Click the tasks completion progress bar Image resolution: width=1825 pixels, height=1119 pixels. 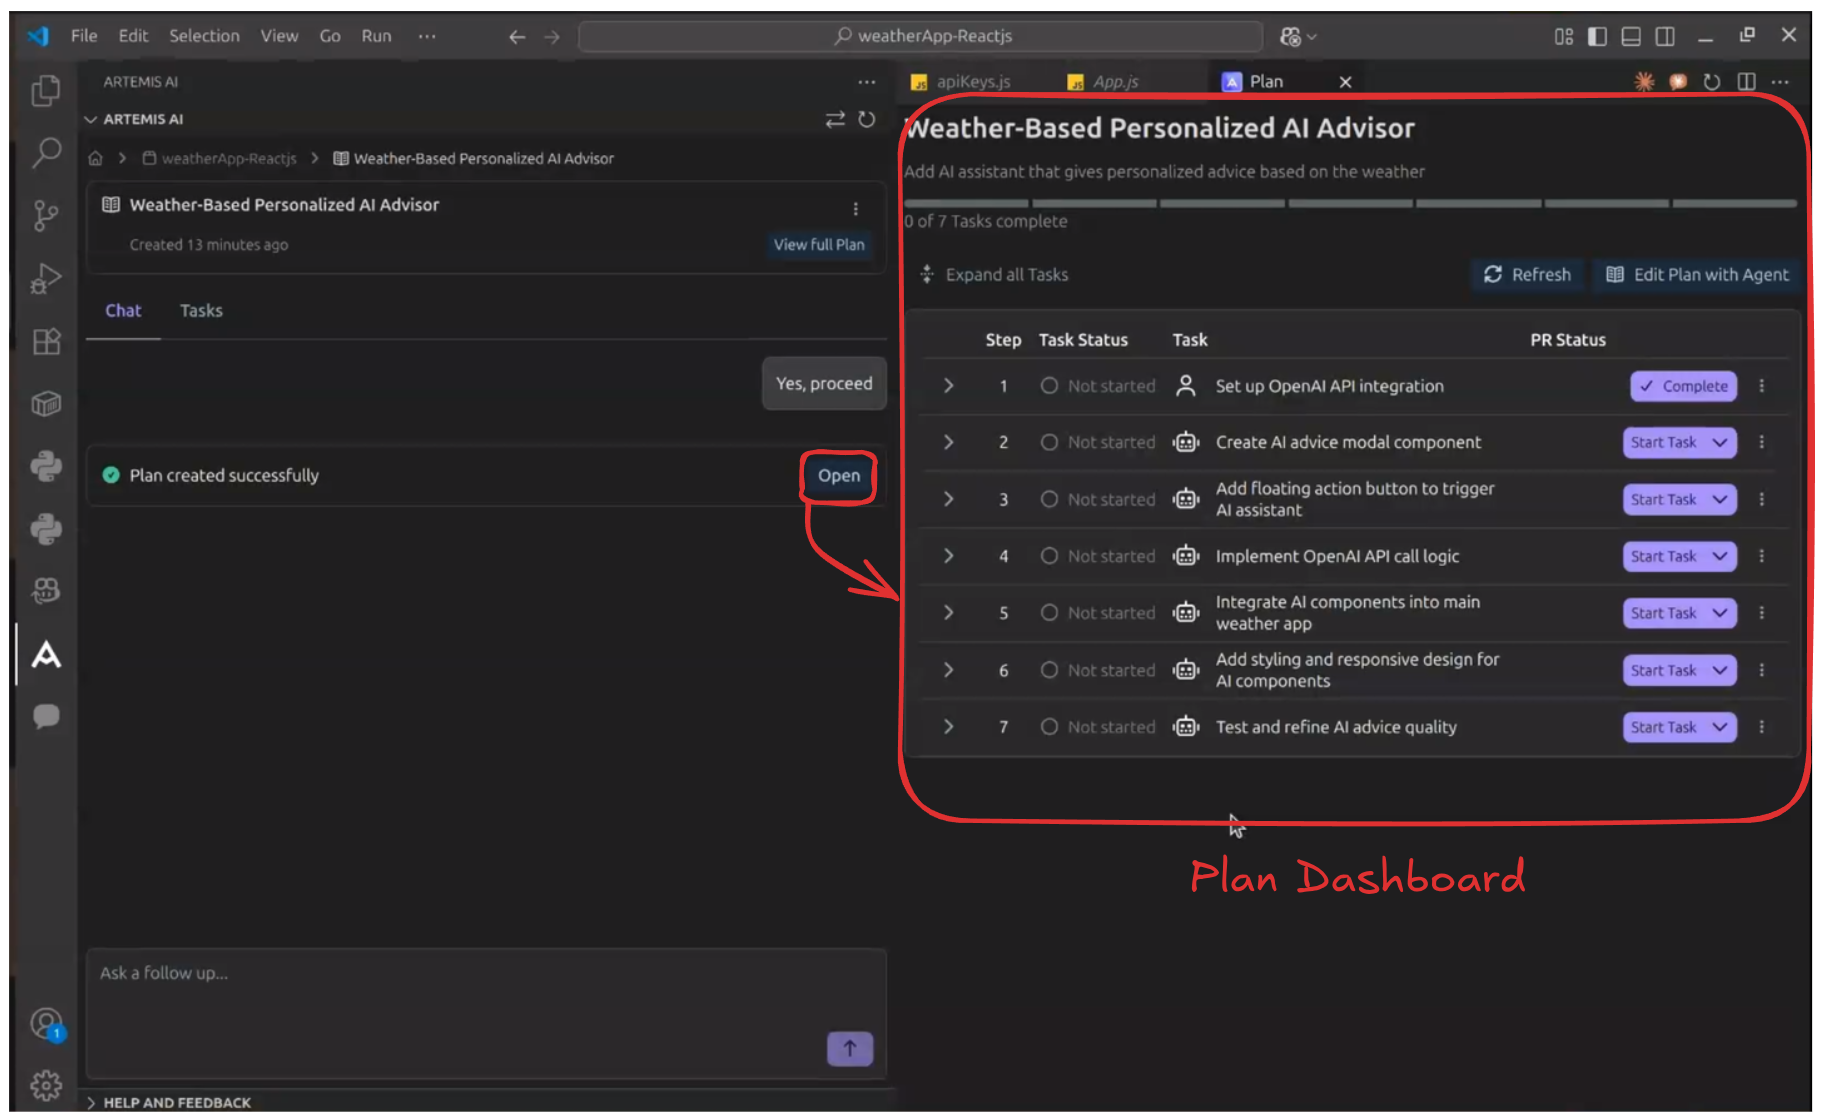[x=1350, y=203]
